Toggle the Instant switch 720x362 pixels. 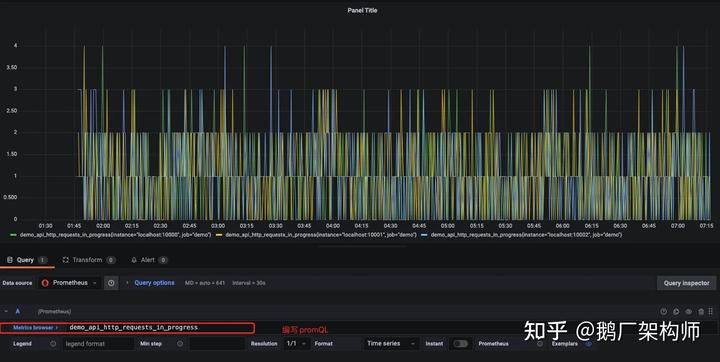[x=460, y=344]
